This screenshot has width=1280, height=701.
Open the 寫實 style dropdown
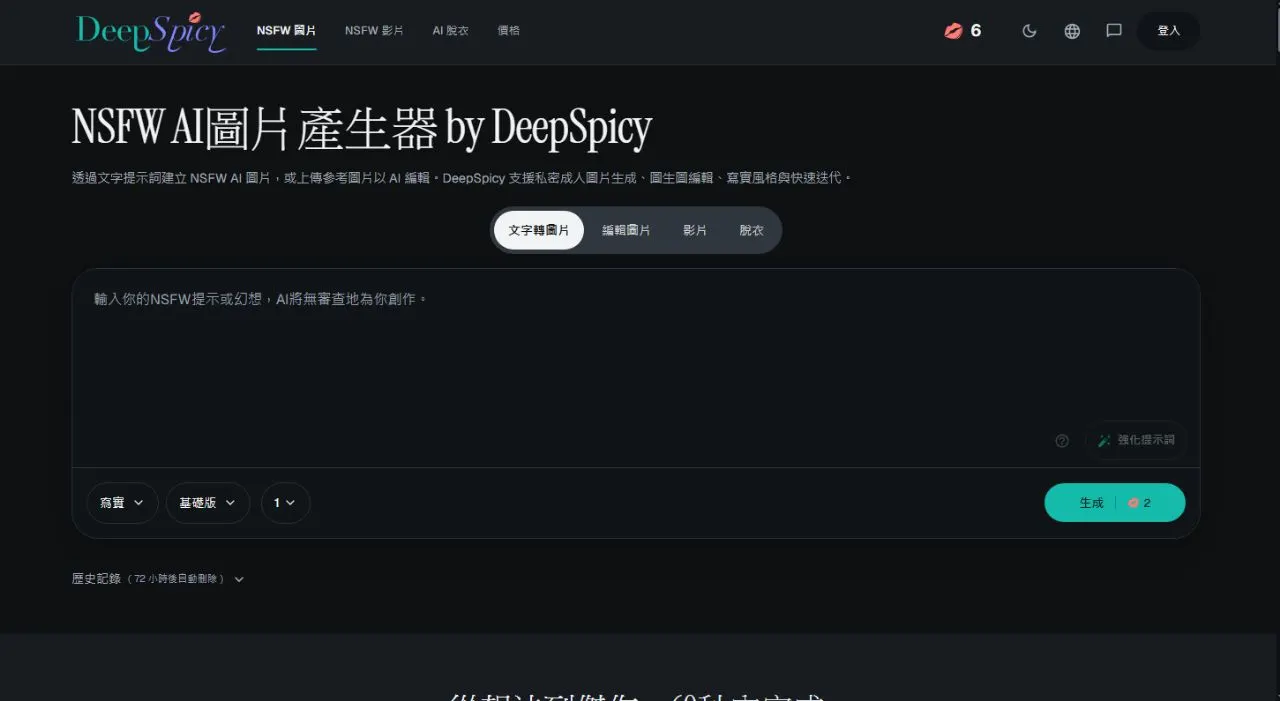click(122, 503)
